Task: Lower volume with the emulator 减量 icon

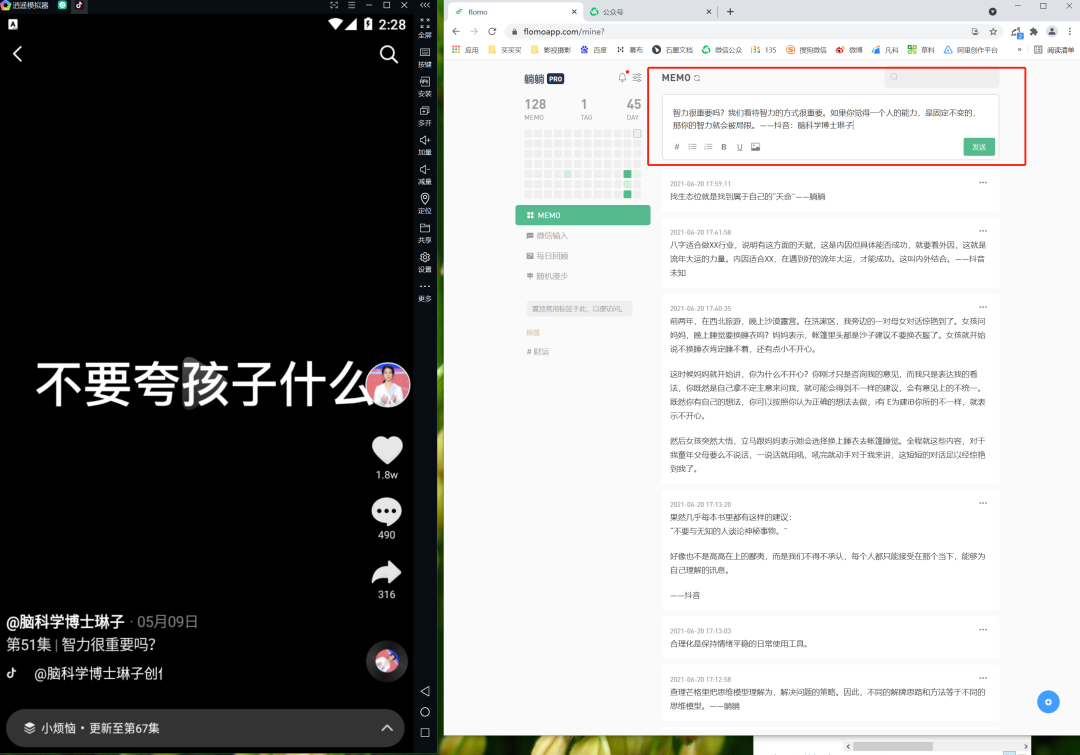Action: pos(425,170)
